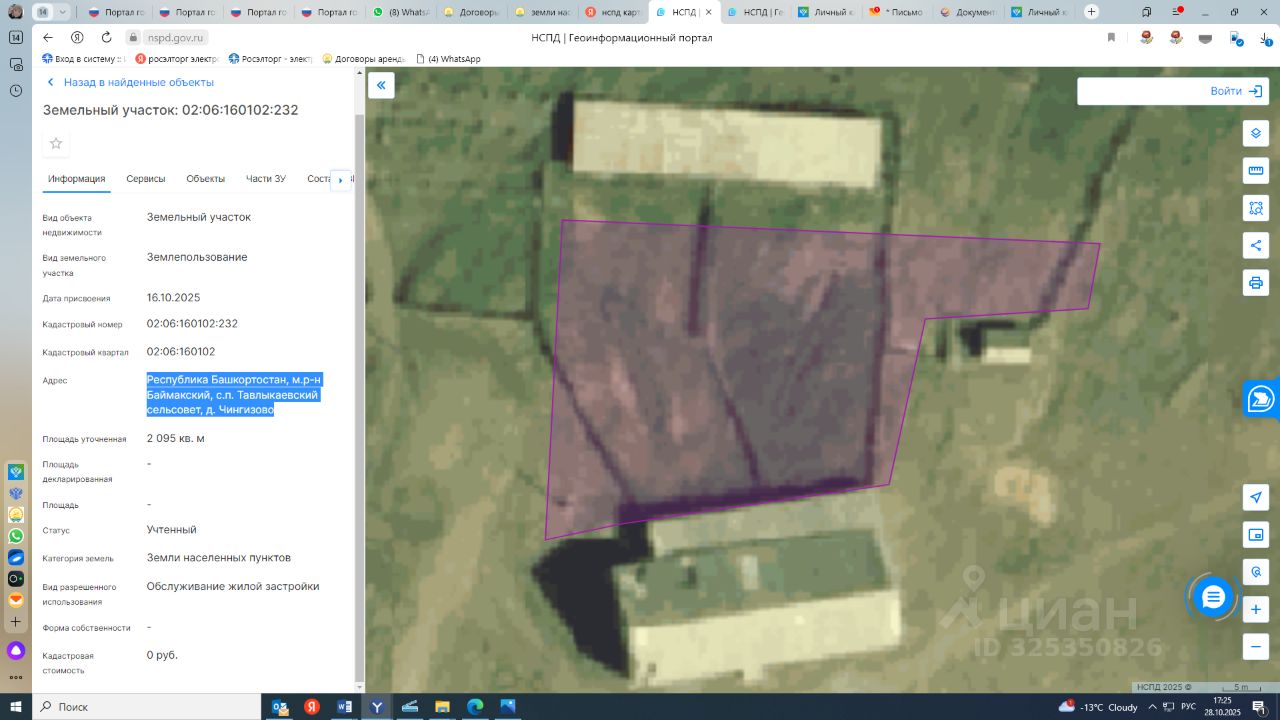Click the highlighted address text

click(x=234, y=395)
